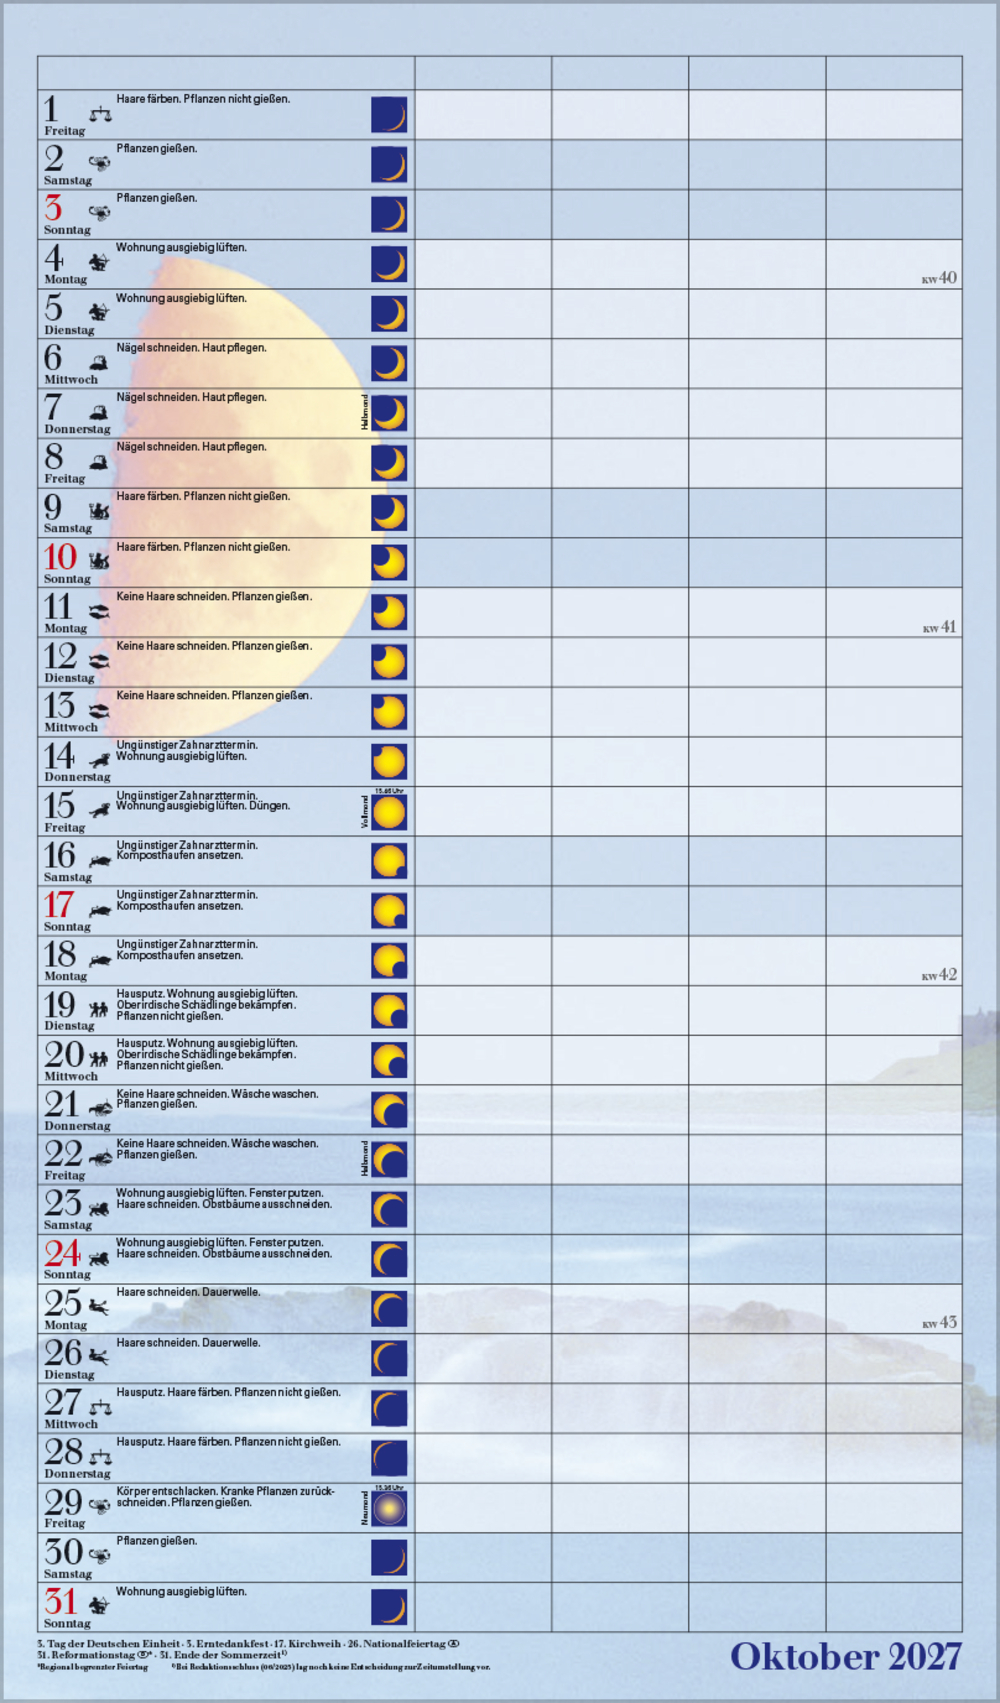
Task: Click the scales zodiac icon on day 27
Action: pos(100,1408)
